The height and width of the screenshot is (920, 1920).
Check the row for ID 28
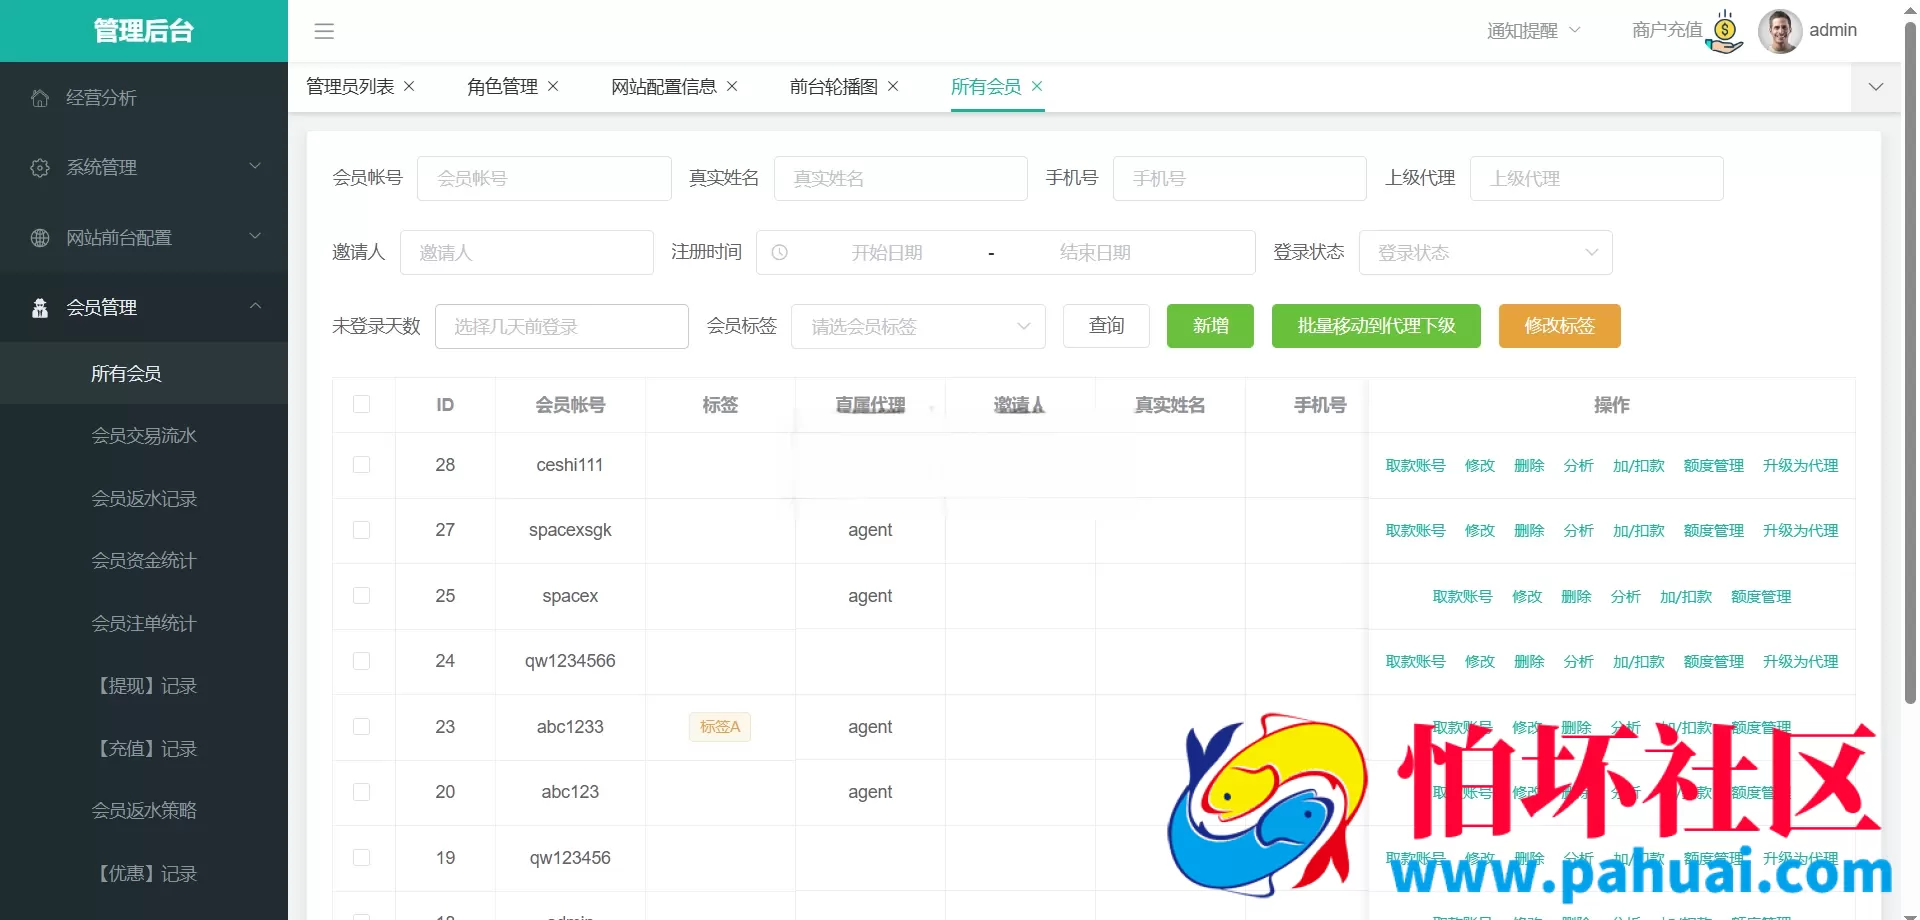362,465
